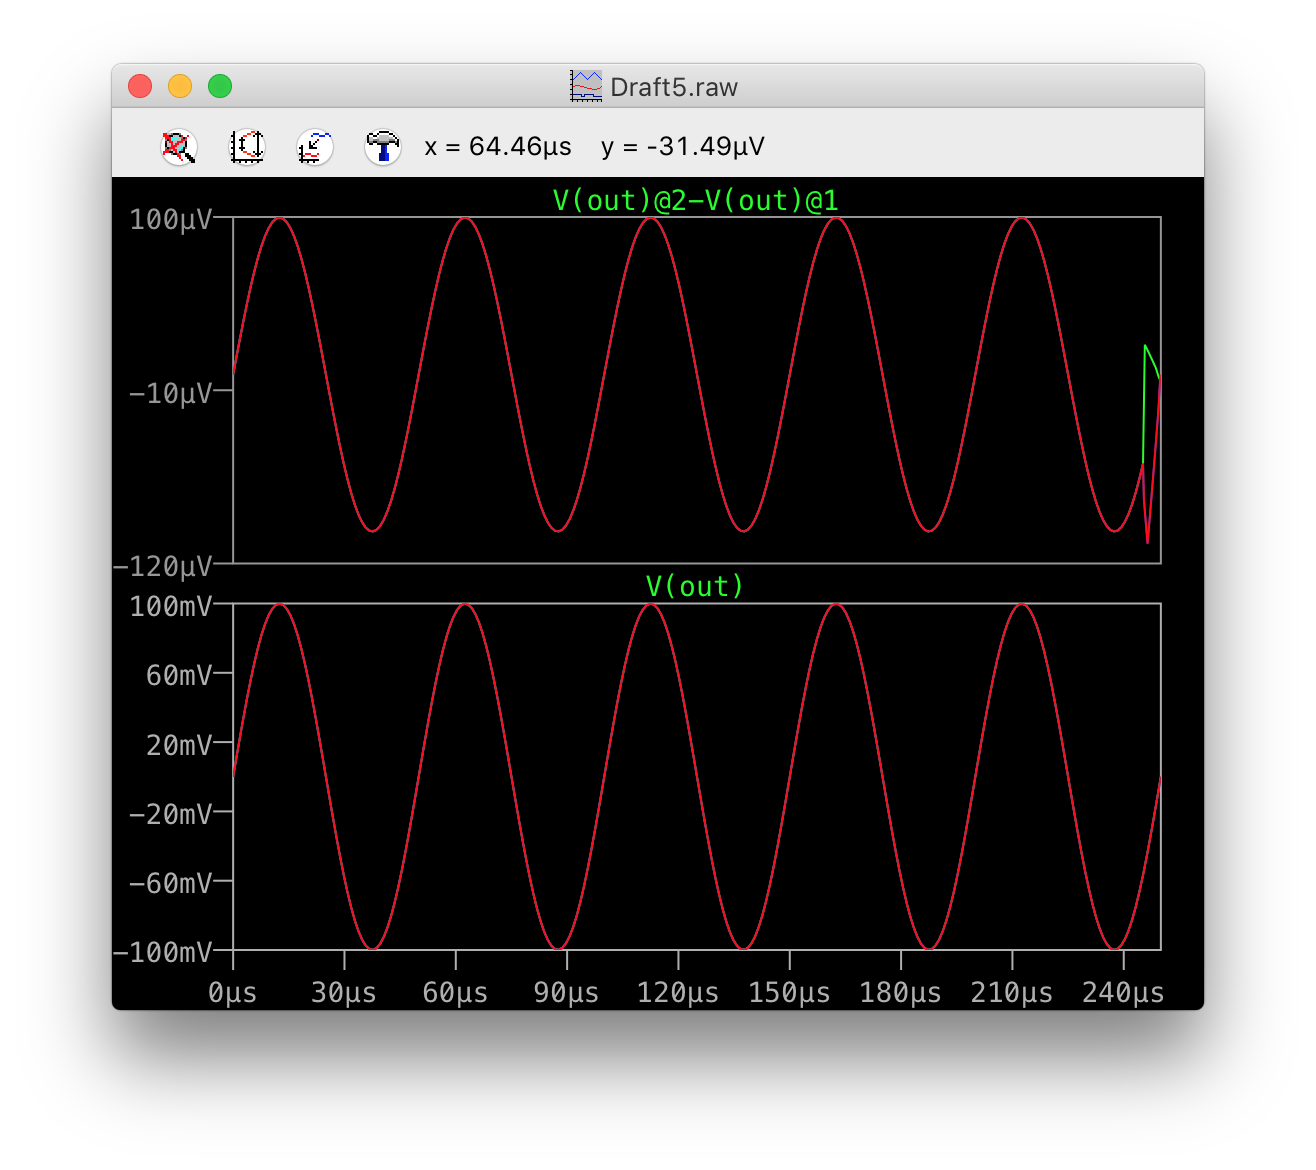The image size is (1316, 1170).
Task: Enter full screen using the green button
Action: [220, 87]
